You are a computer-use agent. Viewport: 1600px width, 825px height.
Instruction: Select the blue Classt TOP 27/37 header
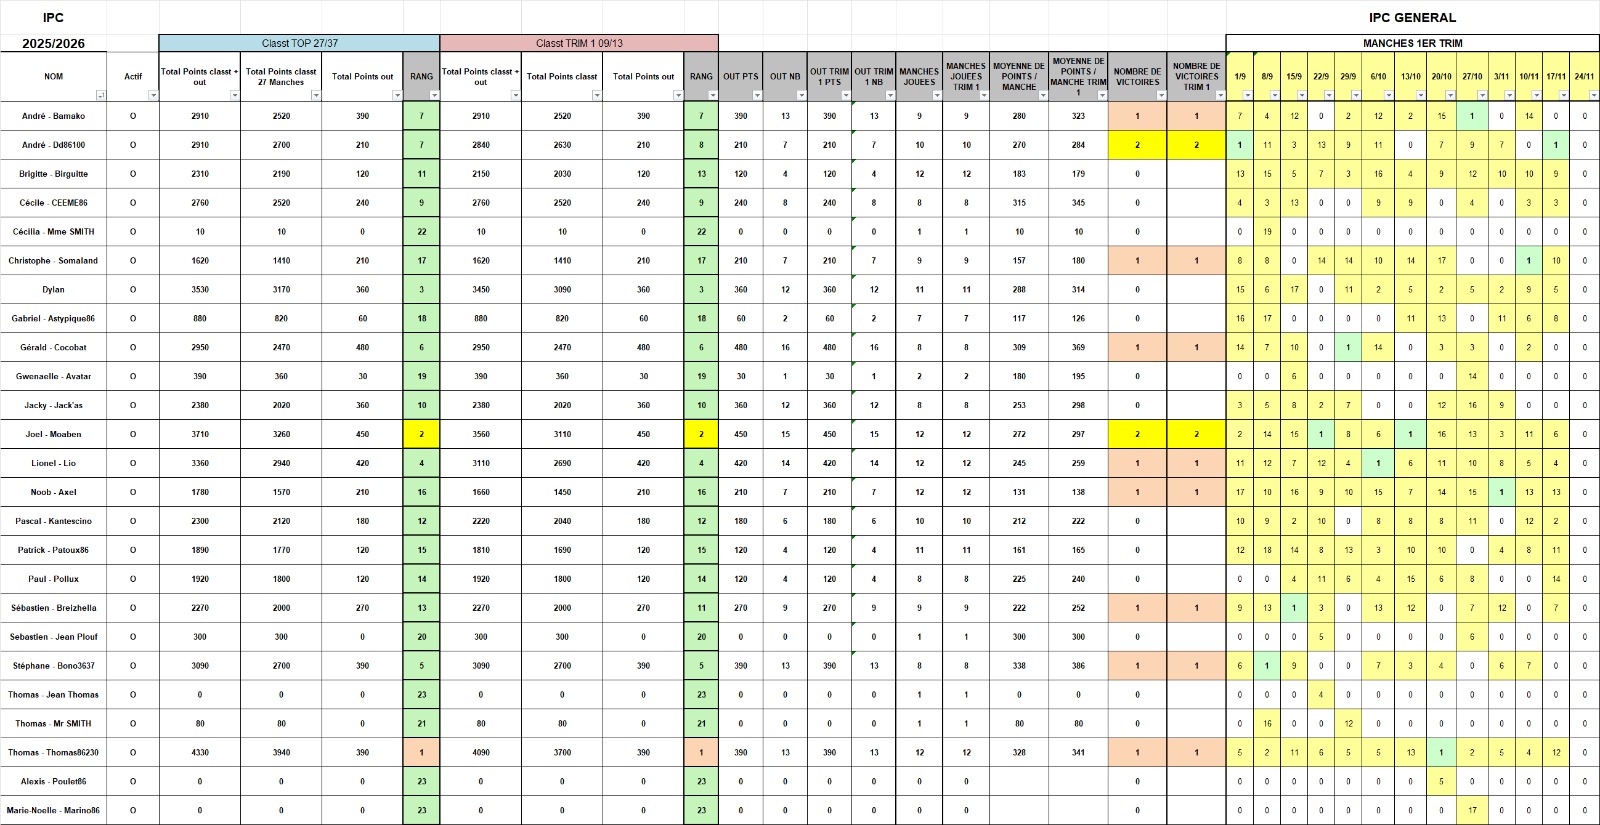point(299,43)
